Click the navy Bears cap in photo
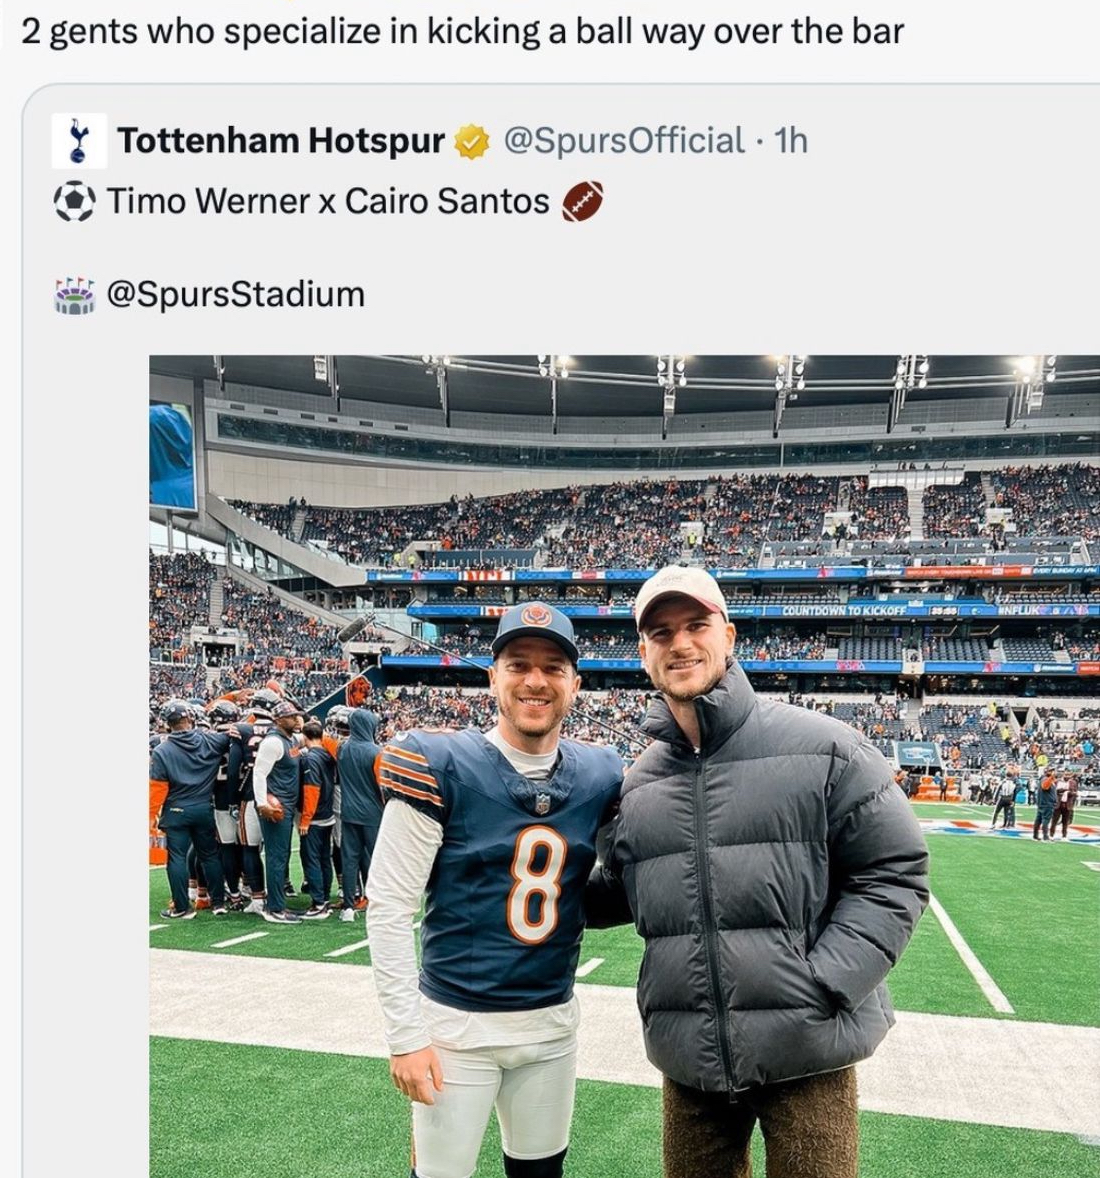The width and height of the screenshot is (1100, 1178). (x=535, y=628)
